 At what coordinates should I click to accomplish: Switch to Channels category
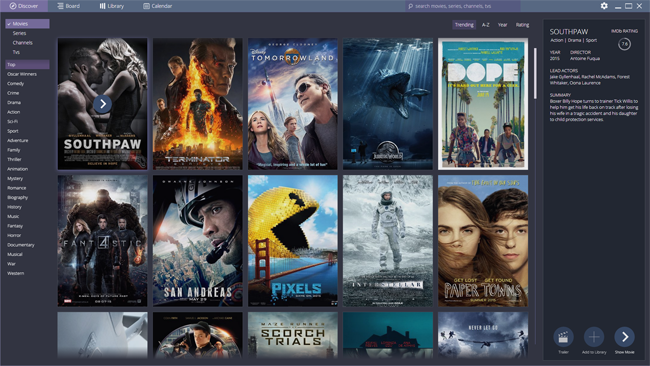(x=22, y=43)
